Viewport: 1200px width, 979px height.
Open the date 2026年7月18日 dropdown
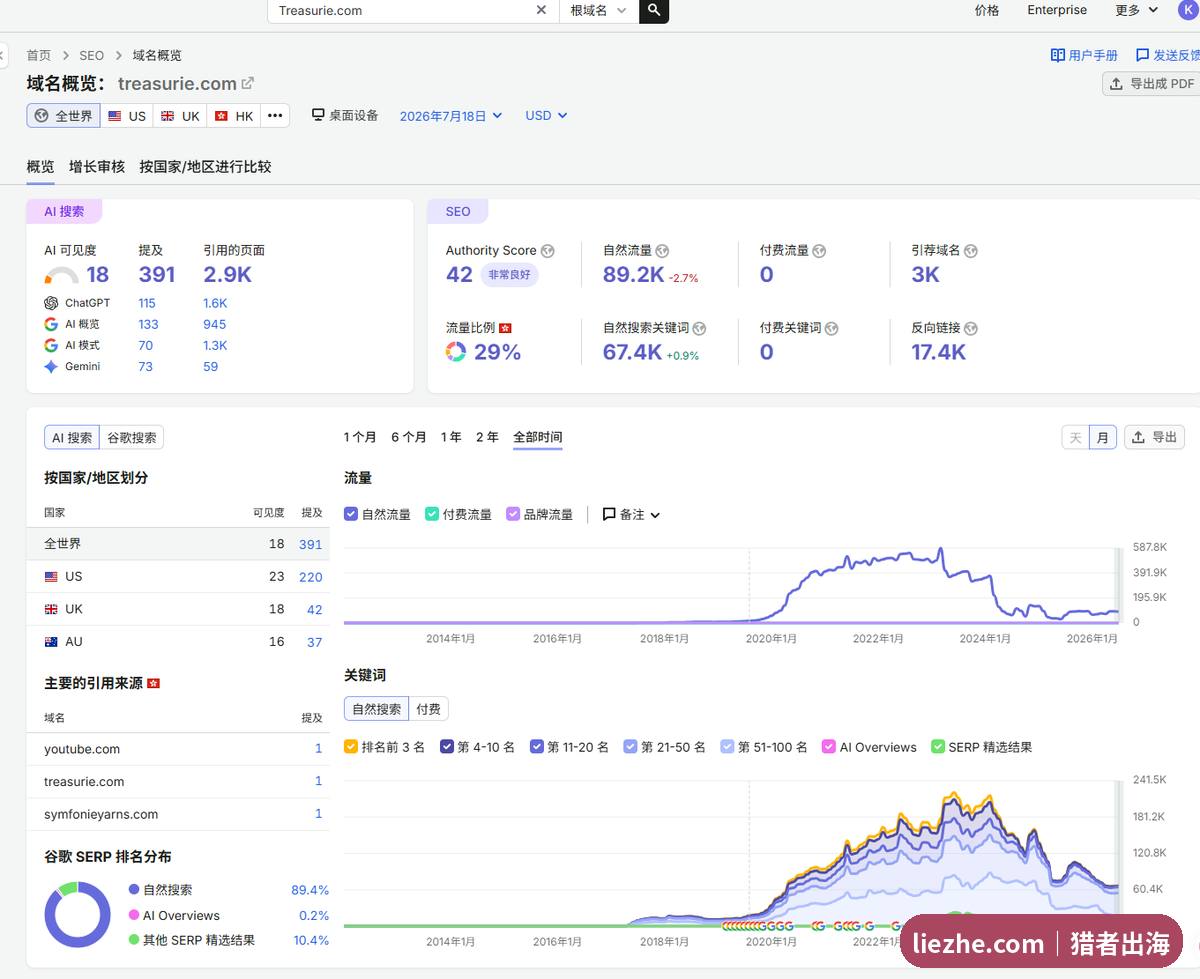point(451,116)
